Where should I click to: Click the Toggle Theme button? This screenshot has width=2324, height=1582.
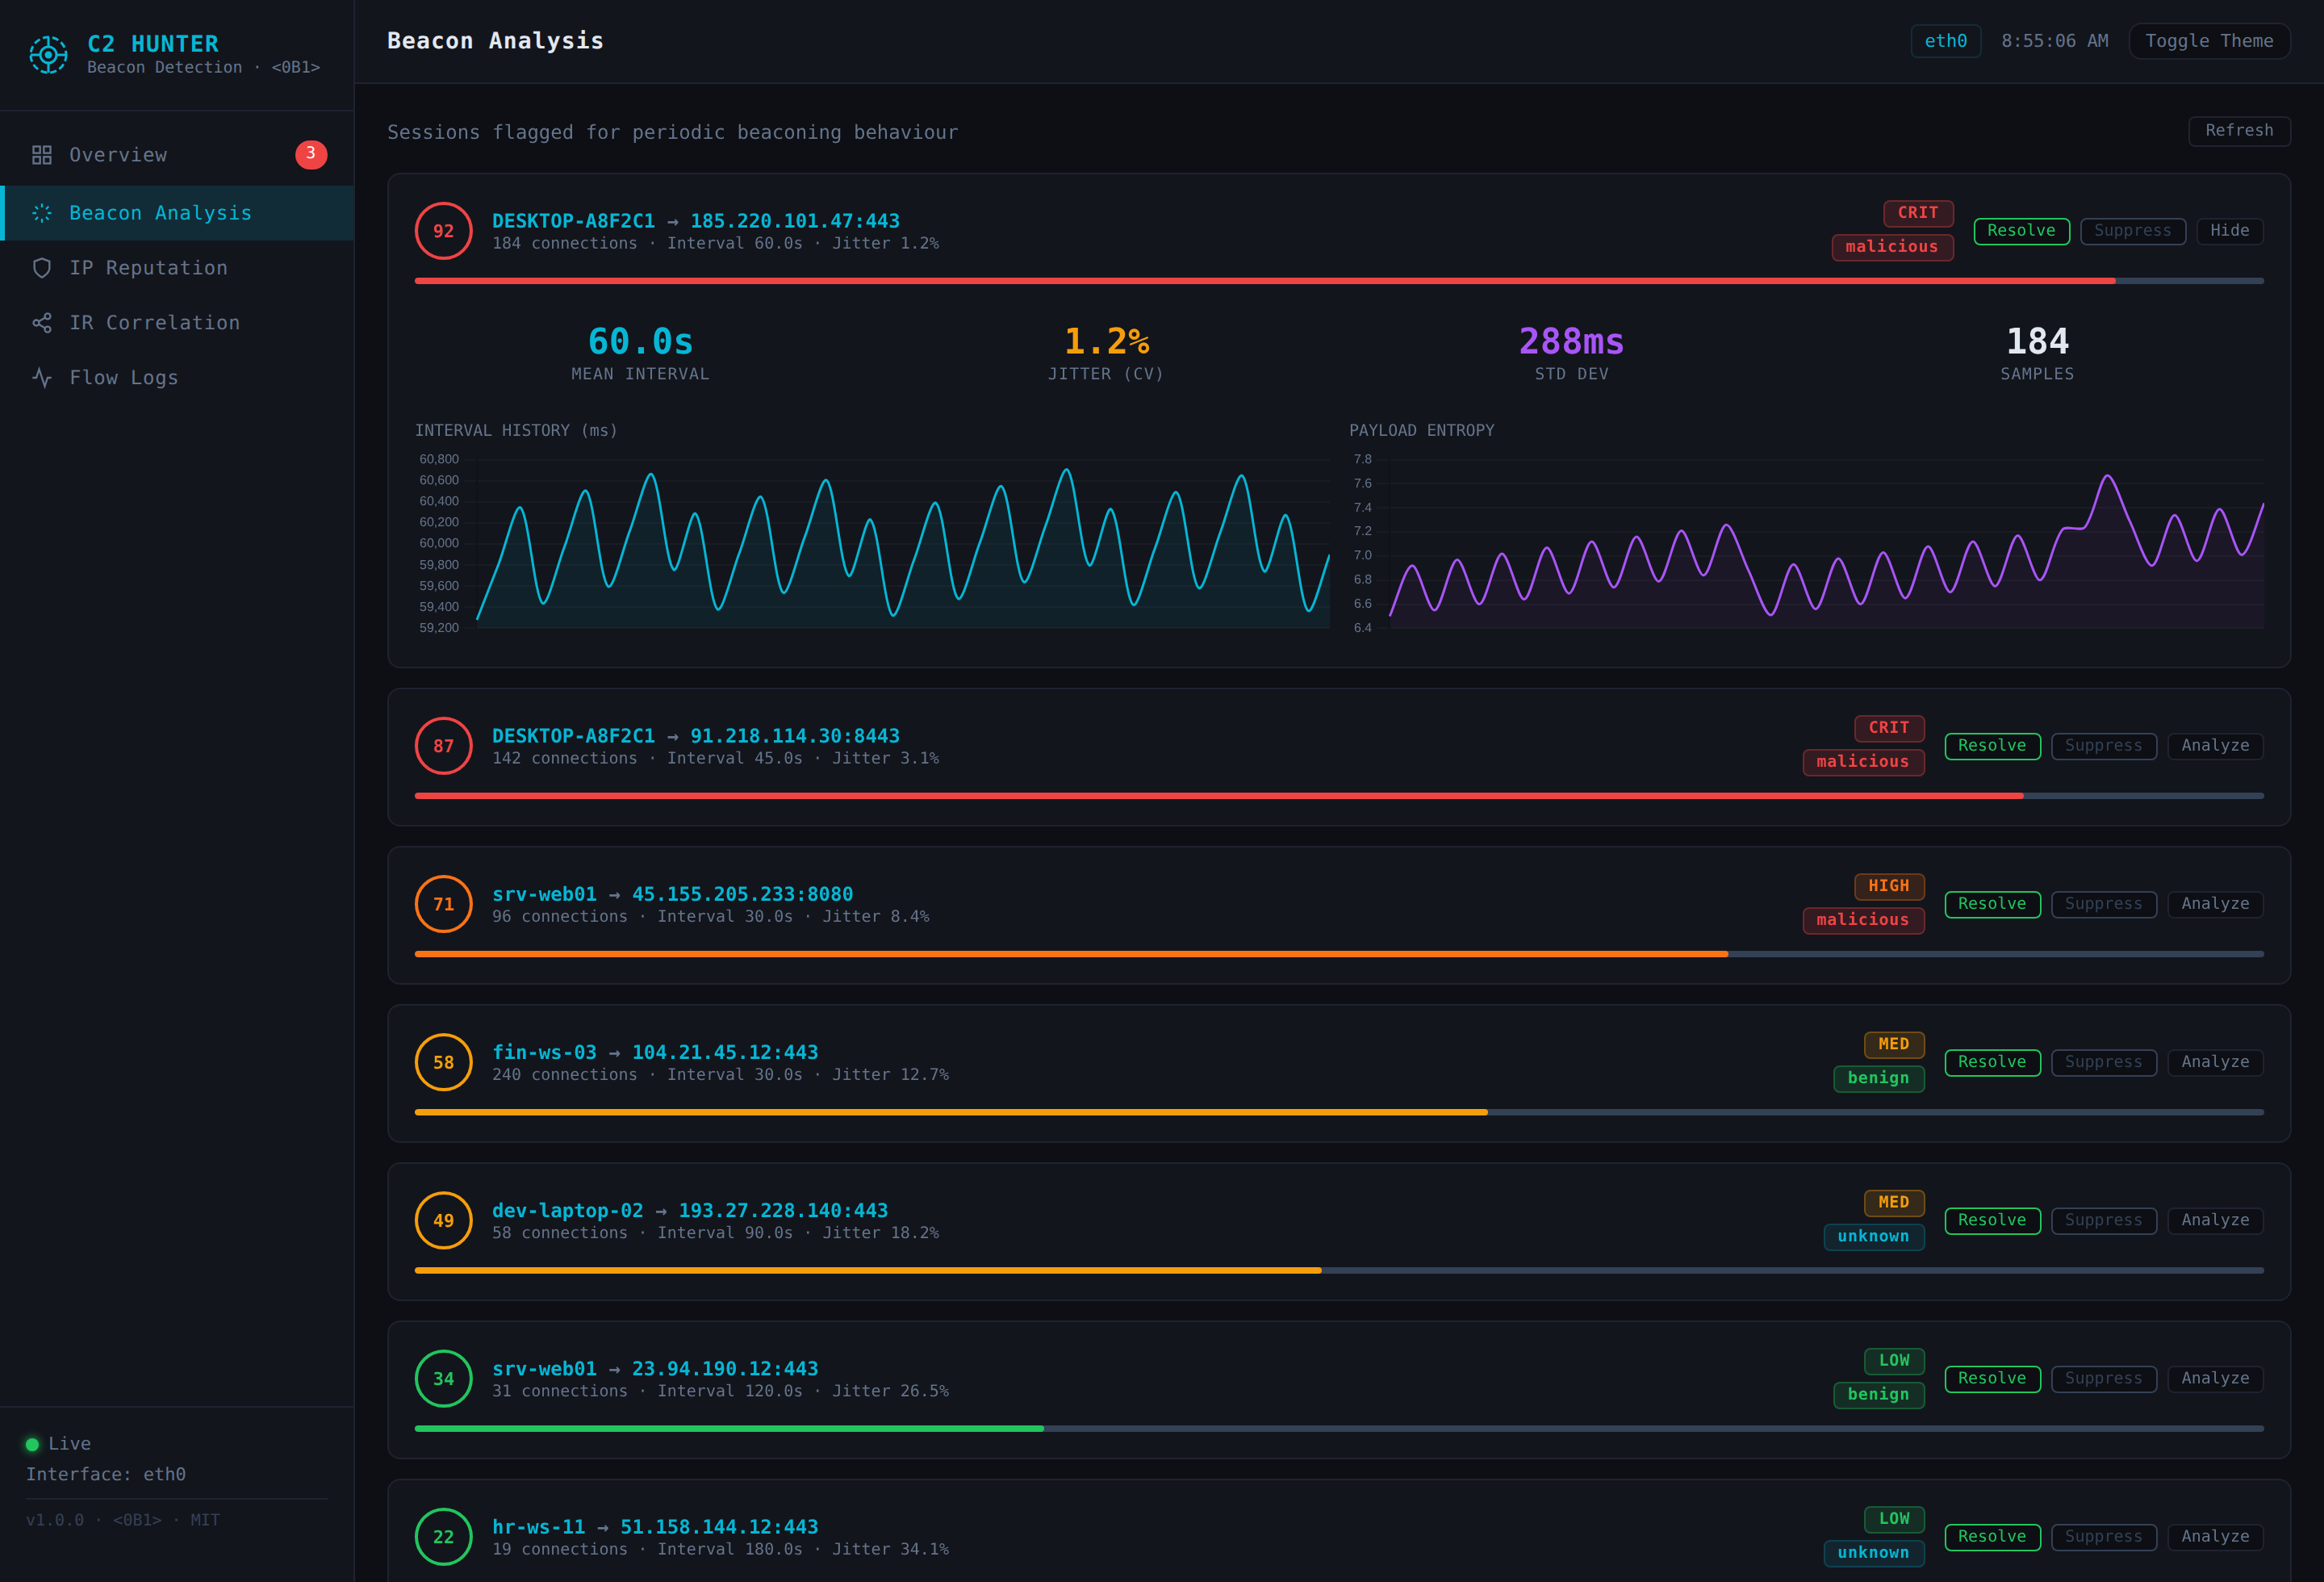pos(2209,41)
